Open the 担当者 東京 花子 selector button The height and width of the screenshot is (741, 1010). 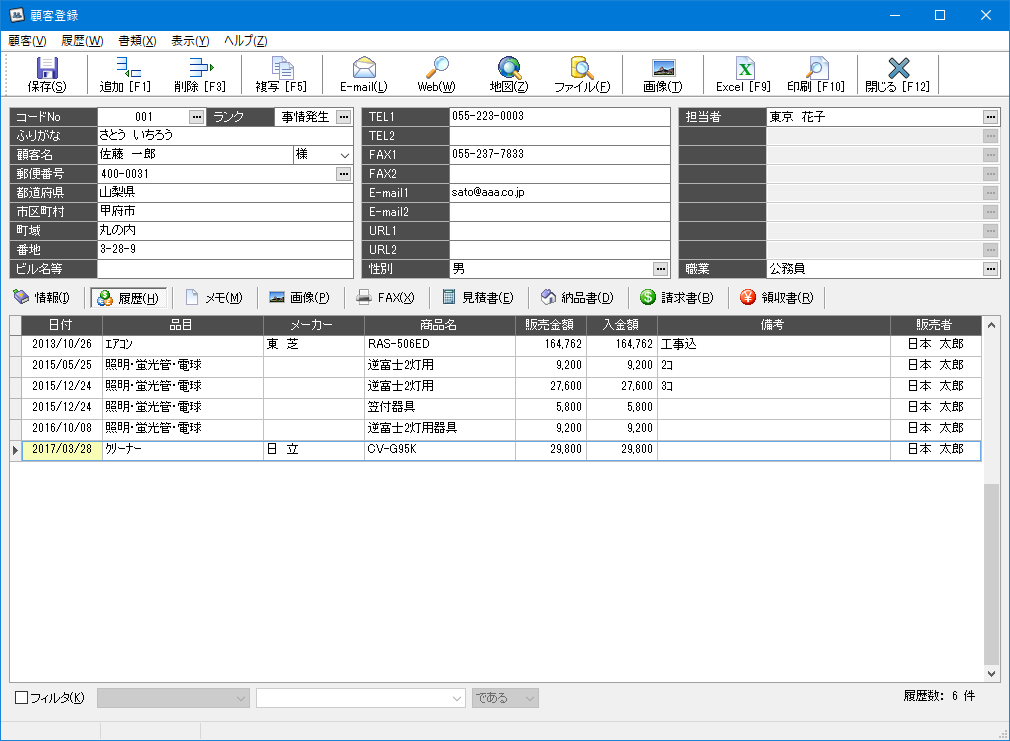[991, 117]
